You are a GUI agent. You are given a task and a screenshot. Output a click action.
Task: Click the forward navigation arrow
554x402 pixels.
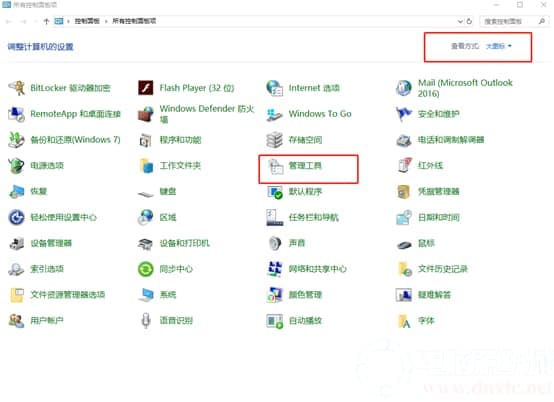coord(24,22)
